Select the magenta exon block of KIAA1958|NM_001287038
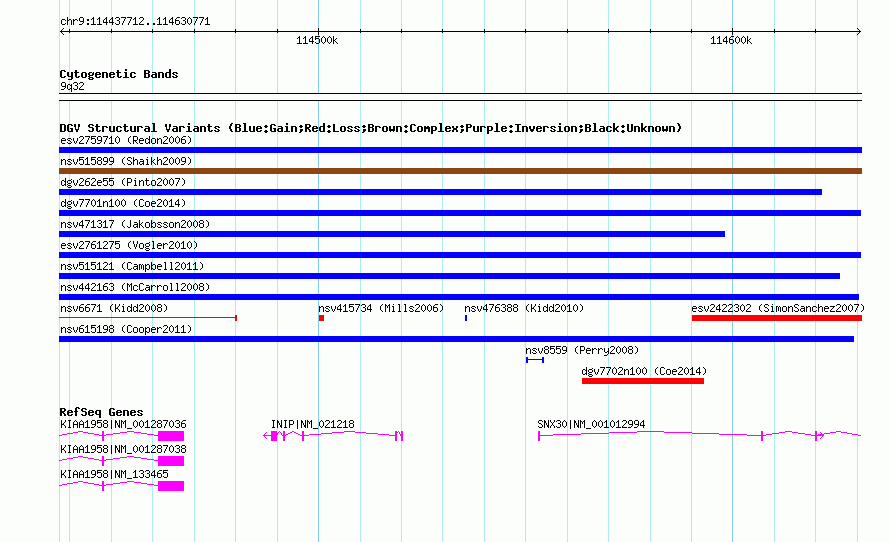Image resolution: width=890 pixels, height=542 pixels. point(171,461)
